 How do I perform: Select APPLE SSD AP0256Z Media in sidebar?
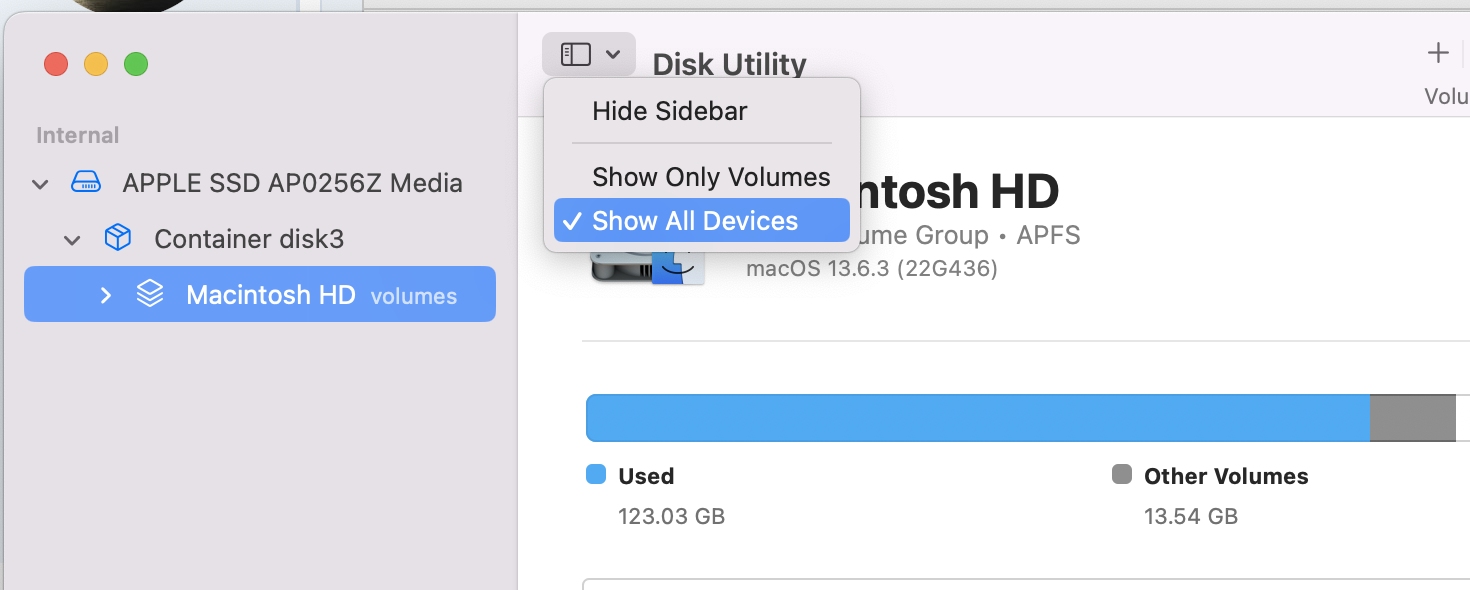click(292, 183)
